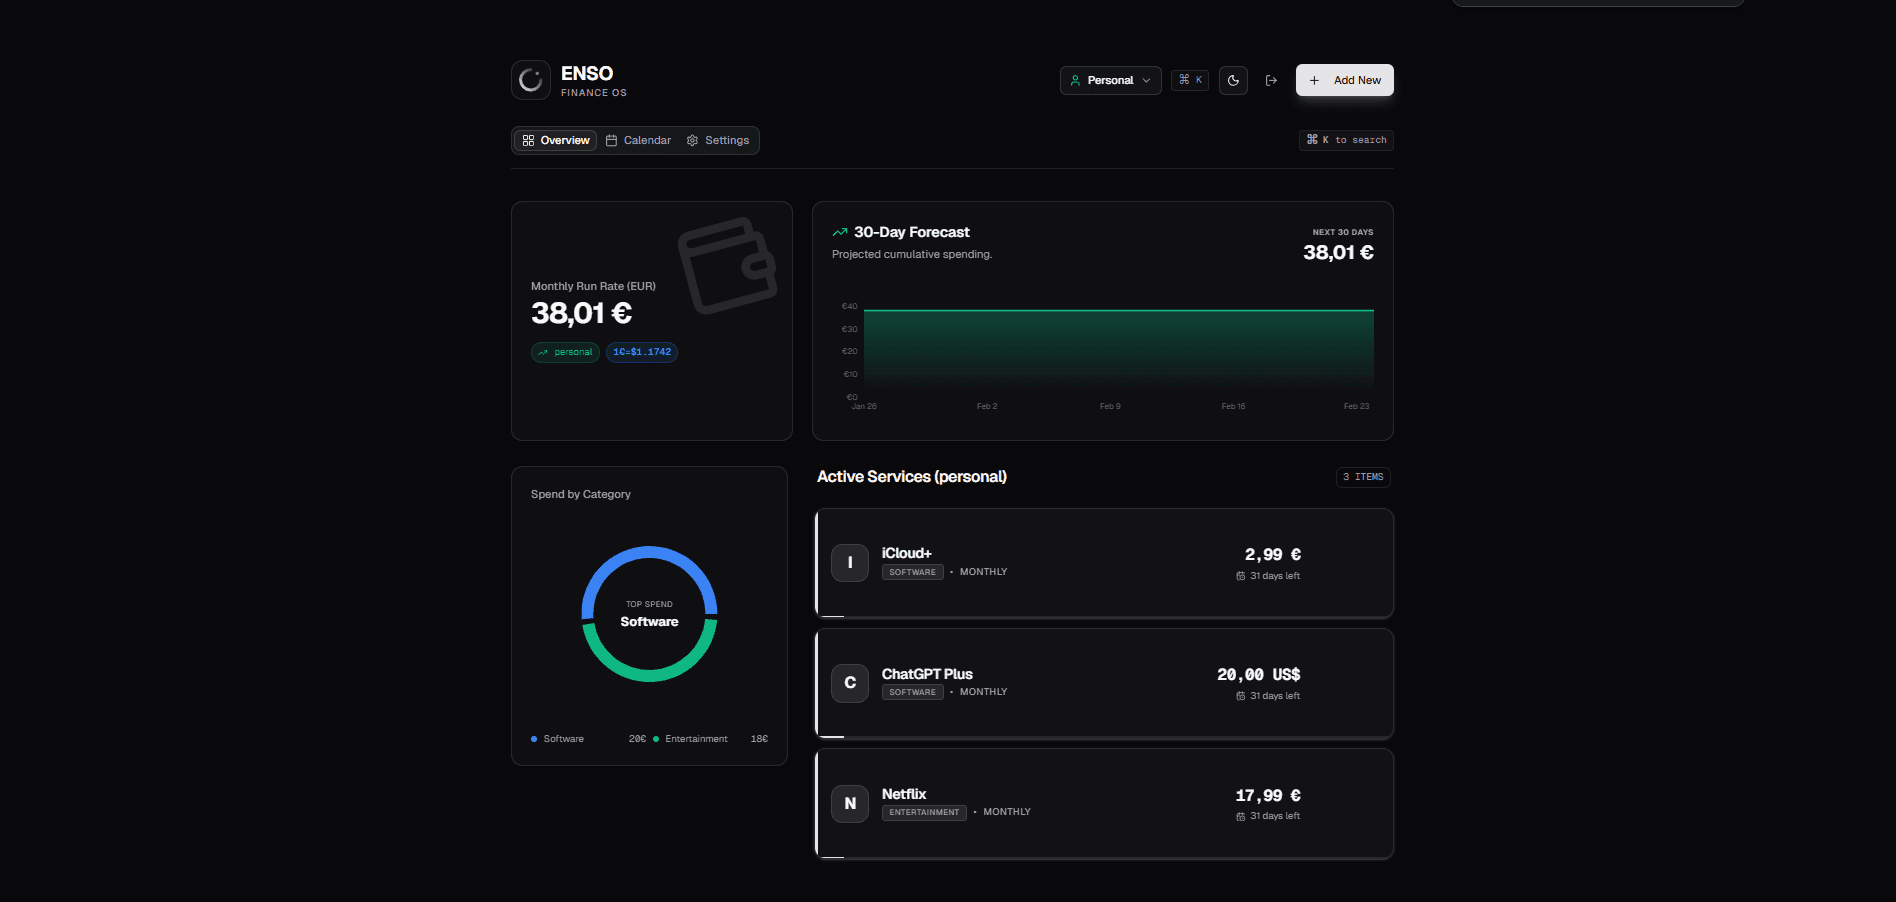Image resolution: width=1896 pixels, height=902 pixels.
Task: Click the ChatGPT Plus service avatar icon
Action: point(849,683)
